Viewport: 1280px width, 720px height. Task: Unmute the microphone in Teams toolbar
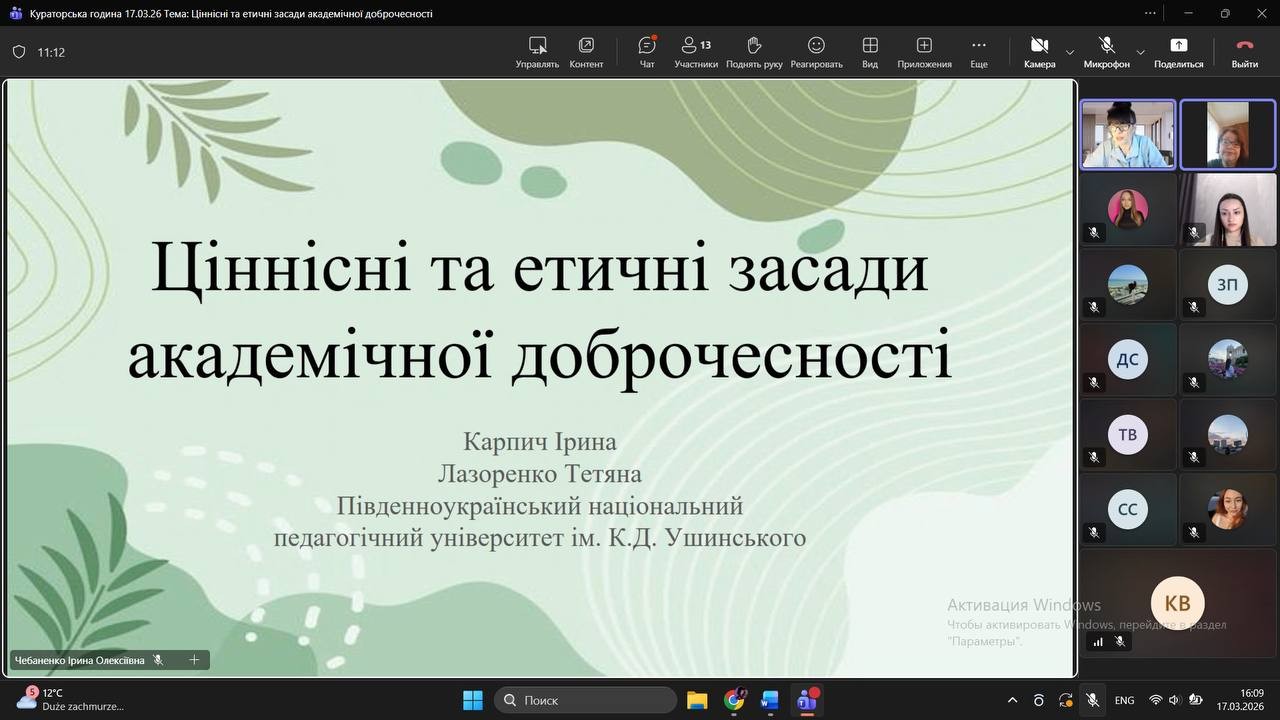[x=1106, y=52]
